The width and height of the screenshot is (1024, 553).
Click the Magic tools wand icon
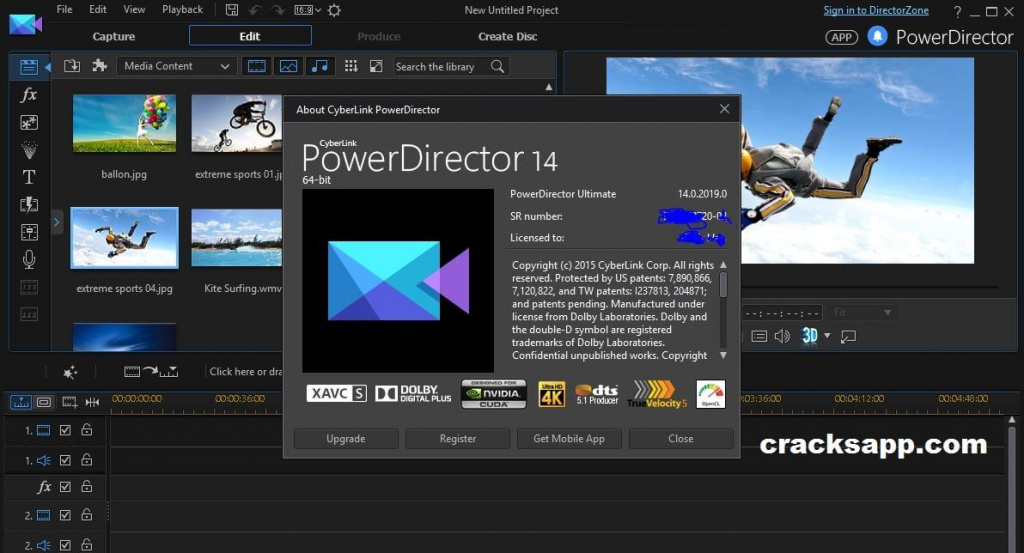70,372
